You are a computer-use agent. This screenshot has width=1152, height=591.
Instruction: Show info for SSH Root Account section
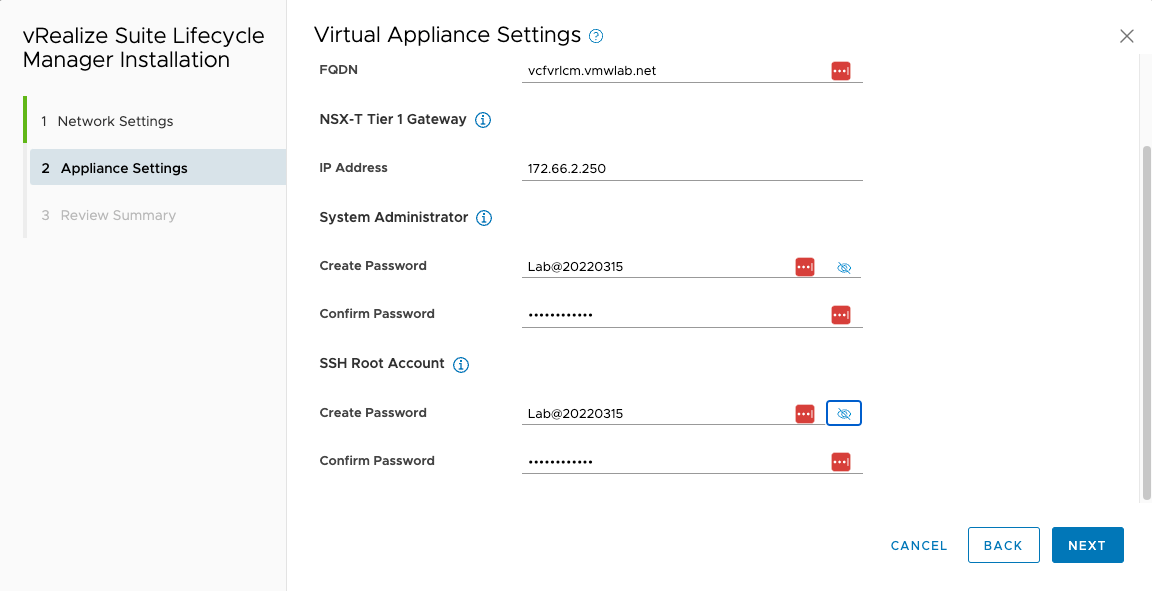tap(461, 365)
